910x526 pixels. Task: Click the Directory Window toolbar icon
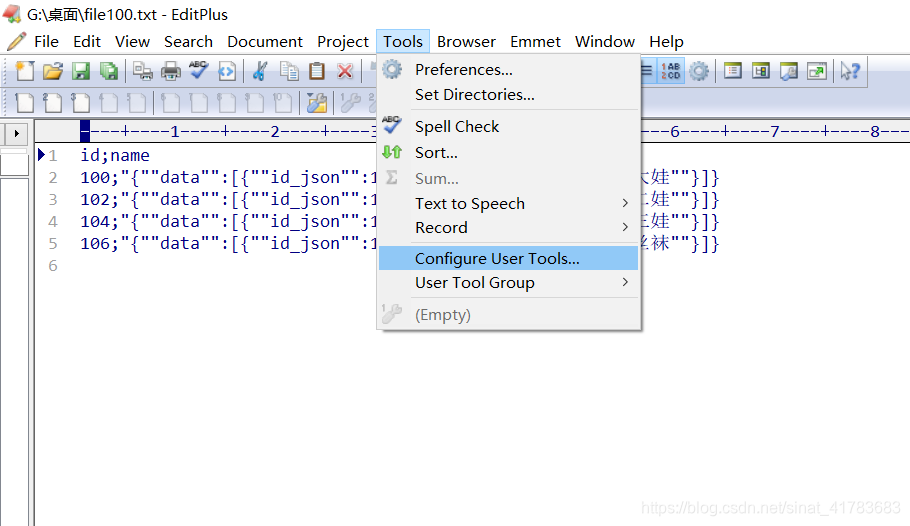point(761,71)
